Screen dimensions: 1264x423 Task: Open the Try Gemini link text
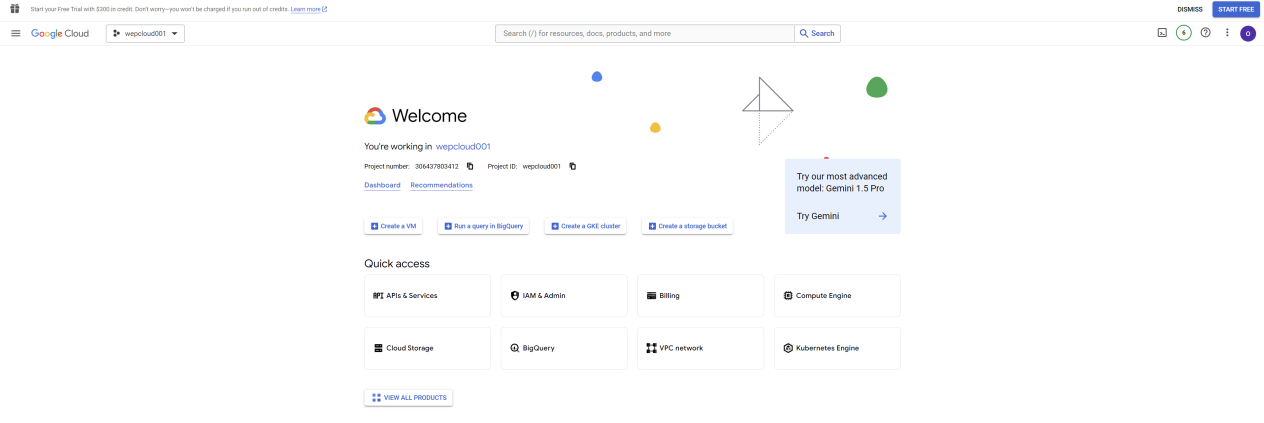click(x=818, y=216)
